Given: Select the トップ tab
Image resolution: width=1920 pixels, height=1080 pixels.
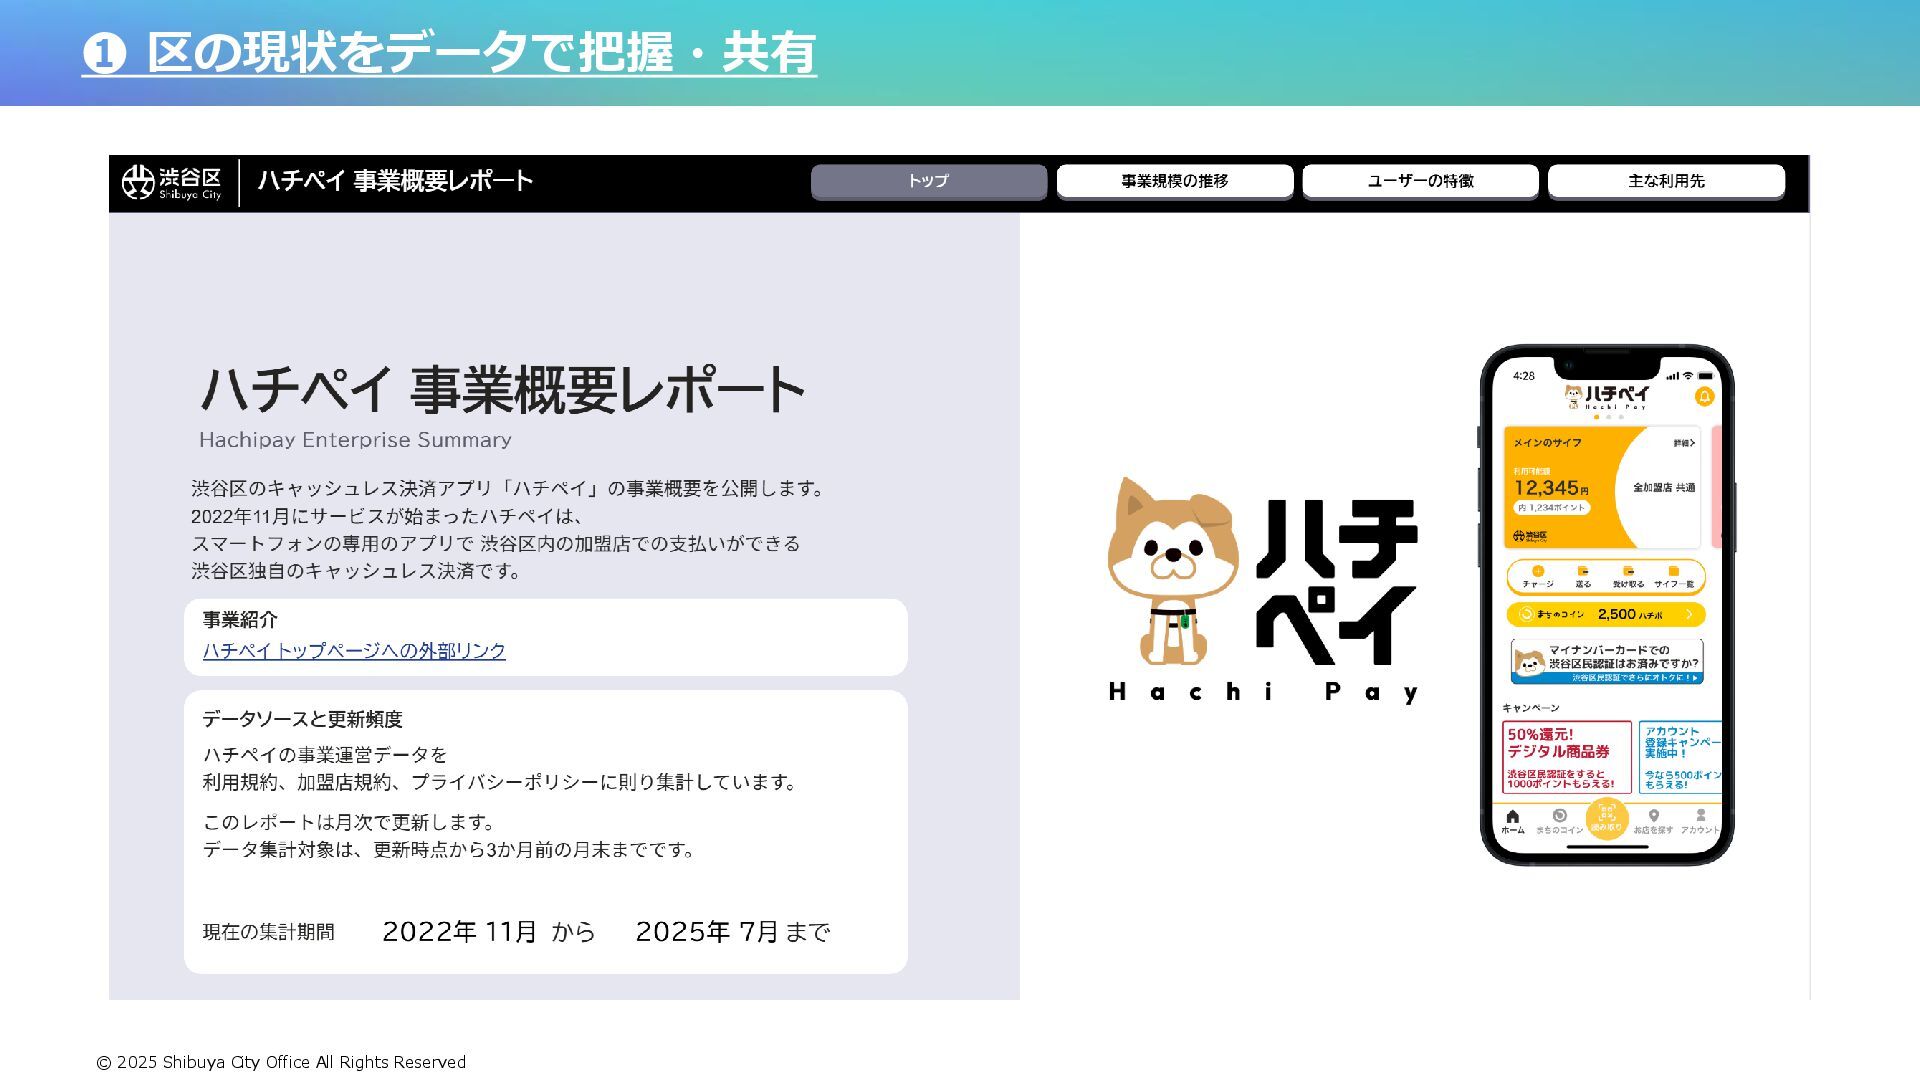Looking at the screenshot, I should pos(928,181).
